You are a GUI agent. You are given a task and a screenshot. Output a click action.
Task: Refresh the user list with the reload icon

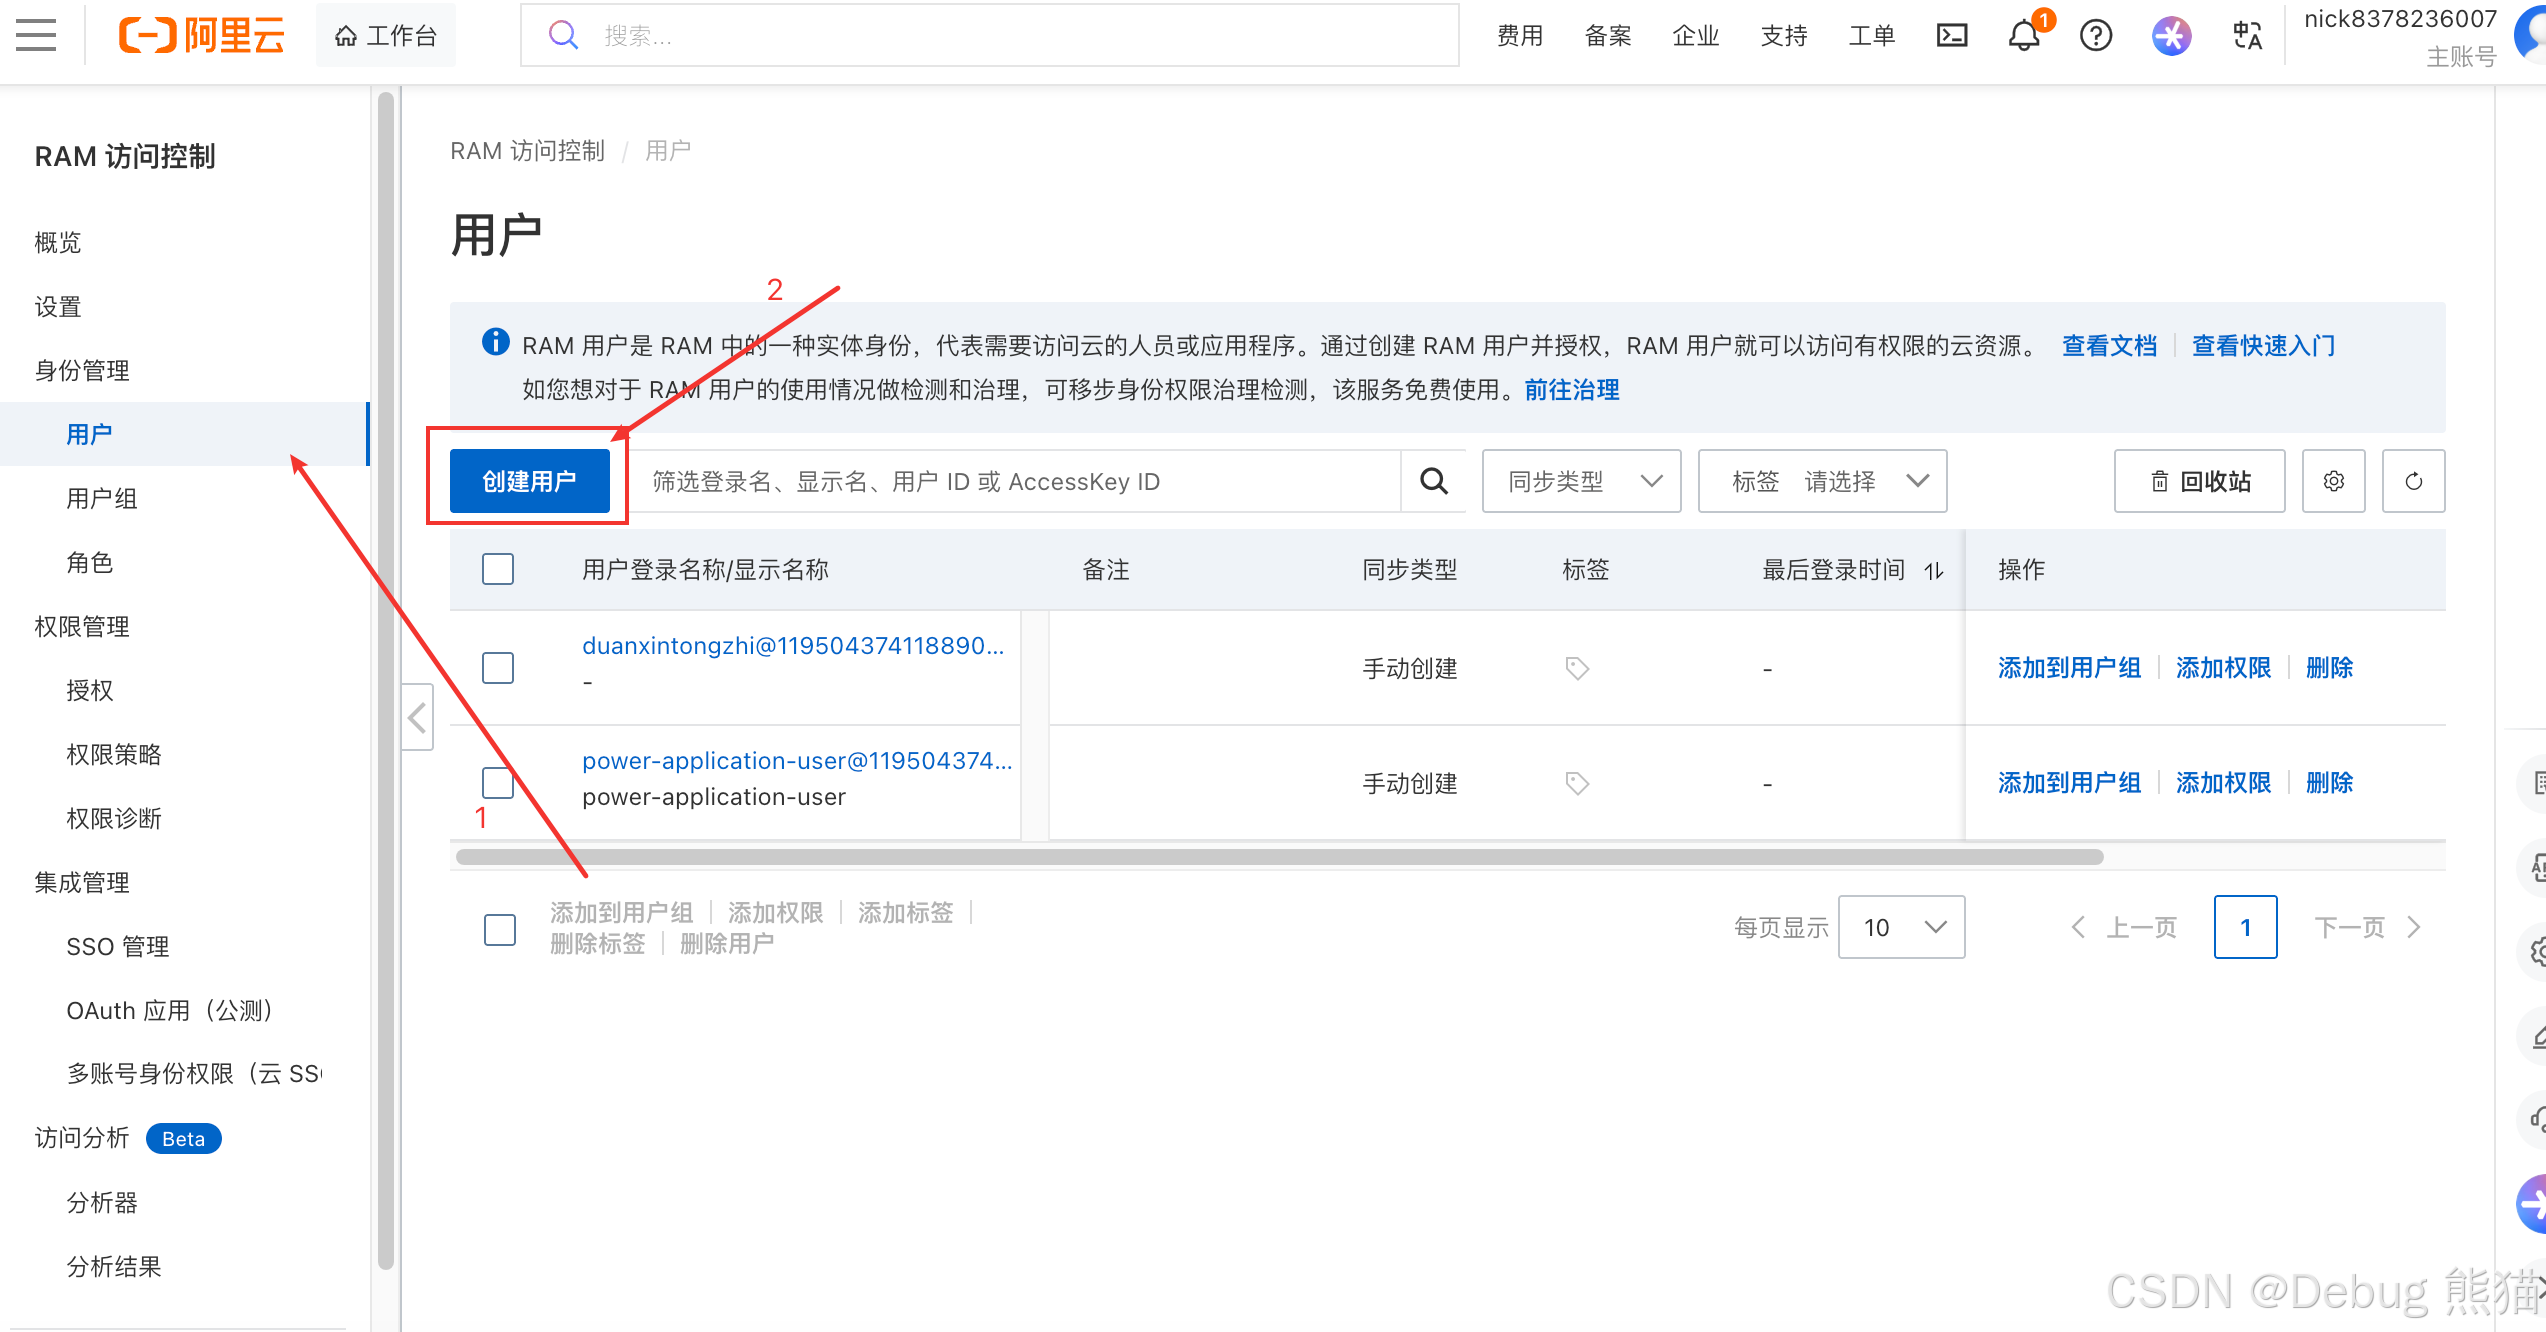(x=2414, y=481)
